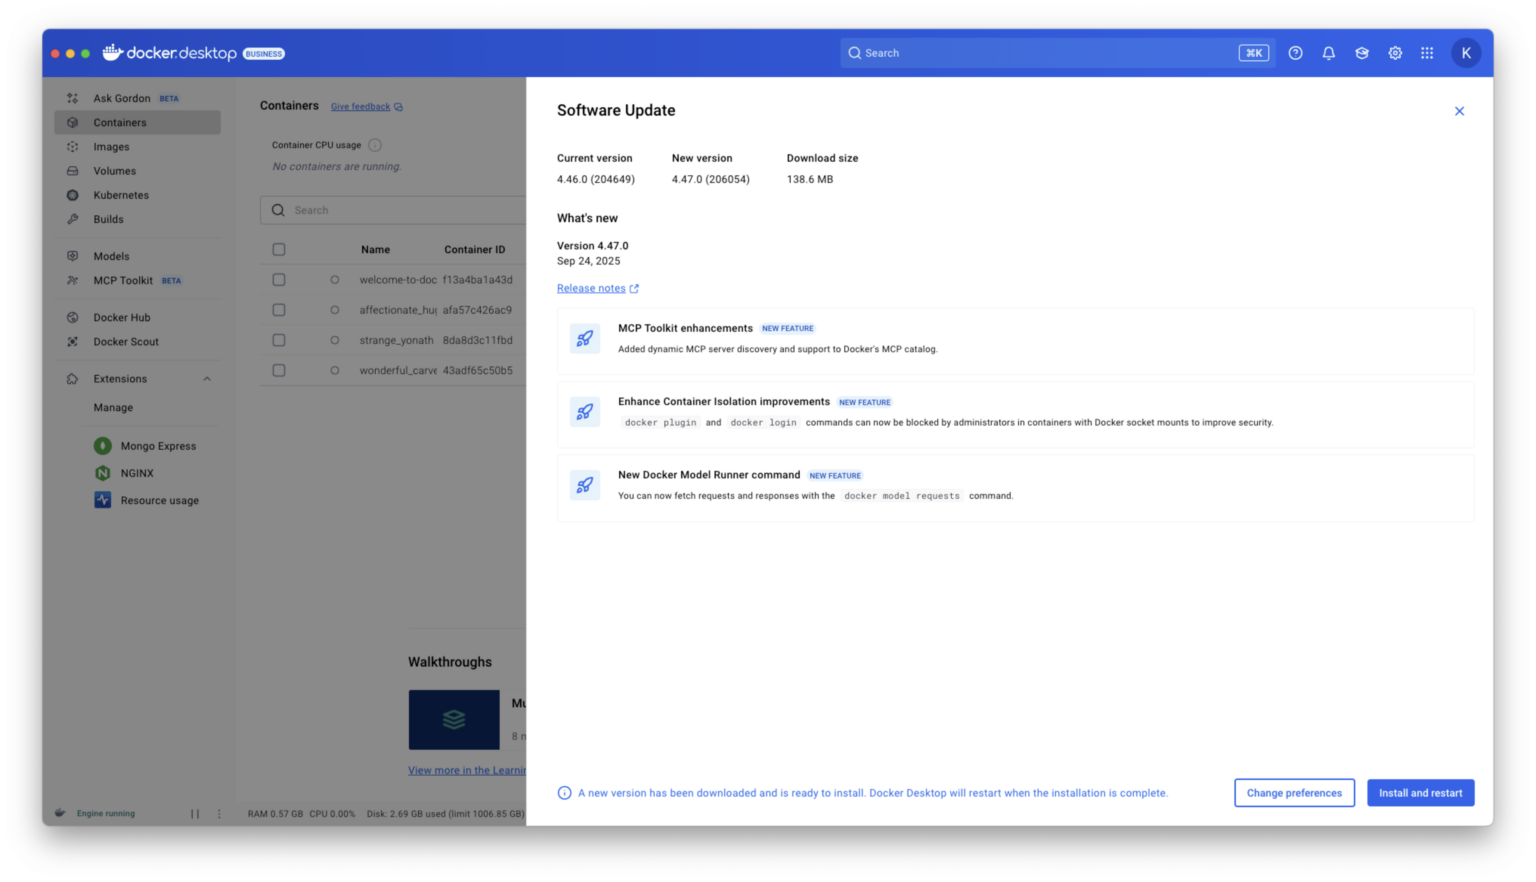Open Docker Scout from the sidebar

(127, 341)
